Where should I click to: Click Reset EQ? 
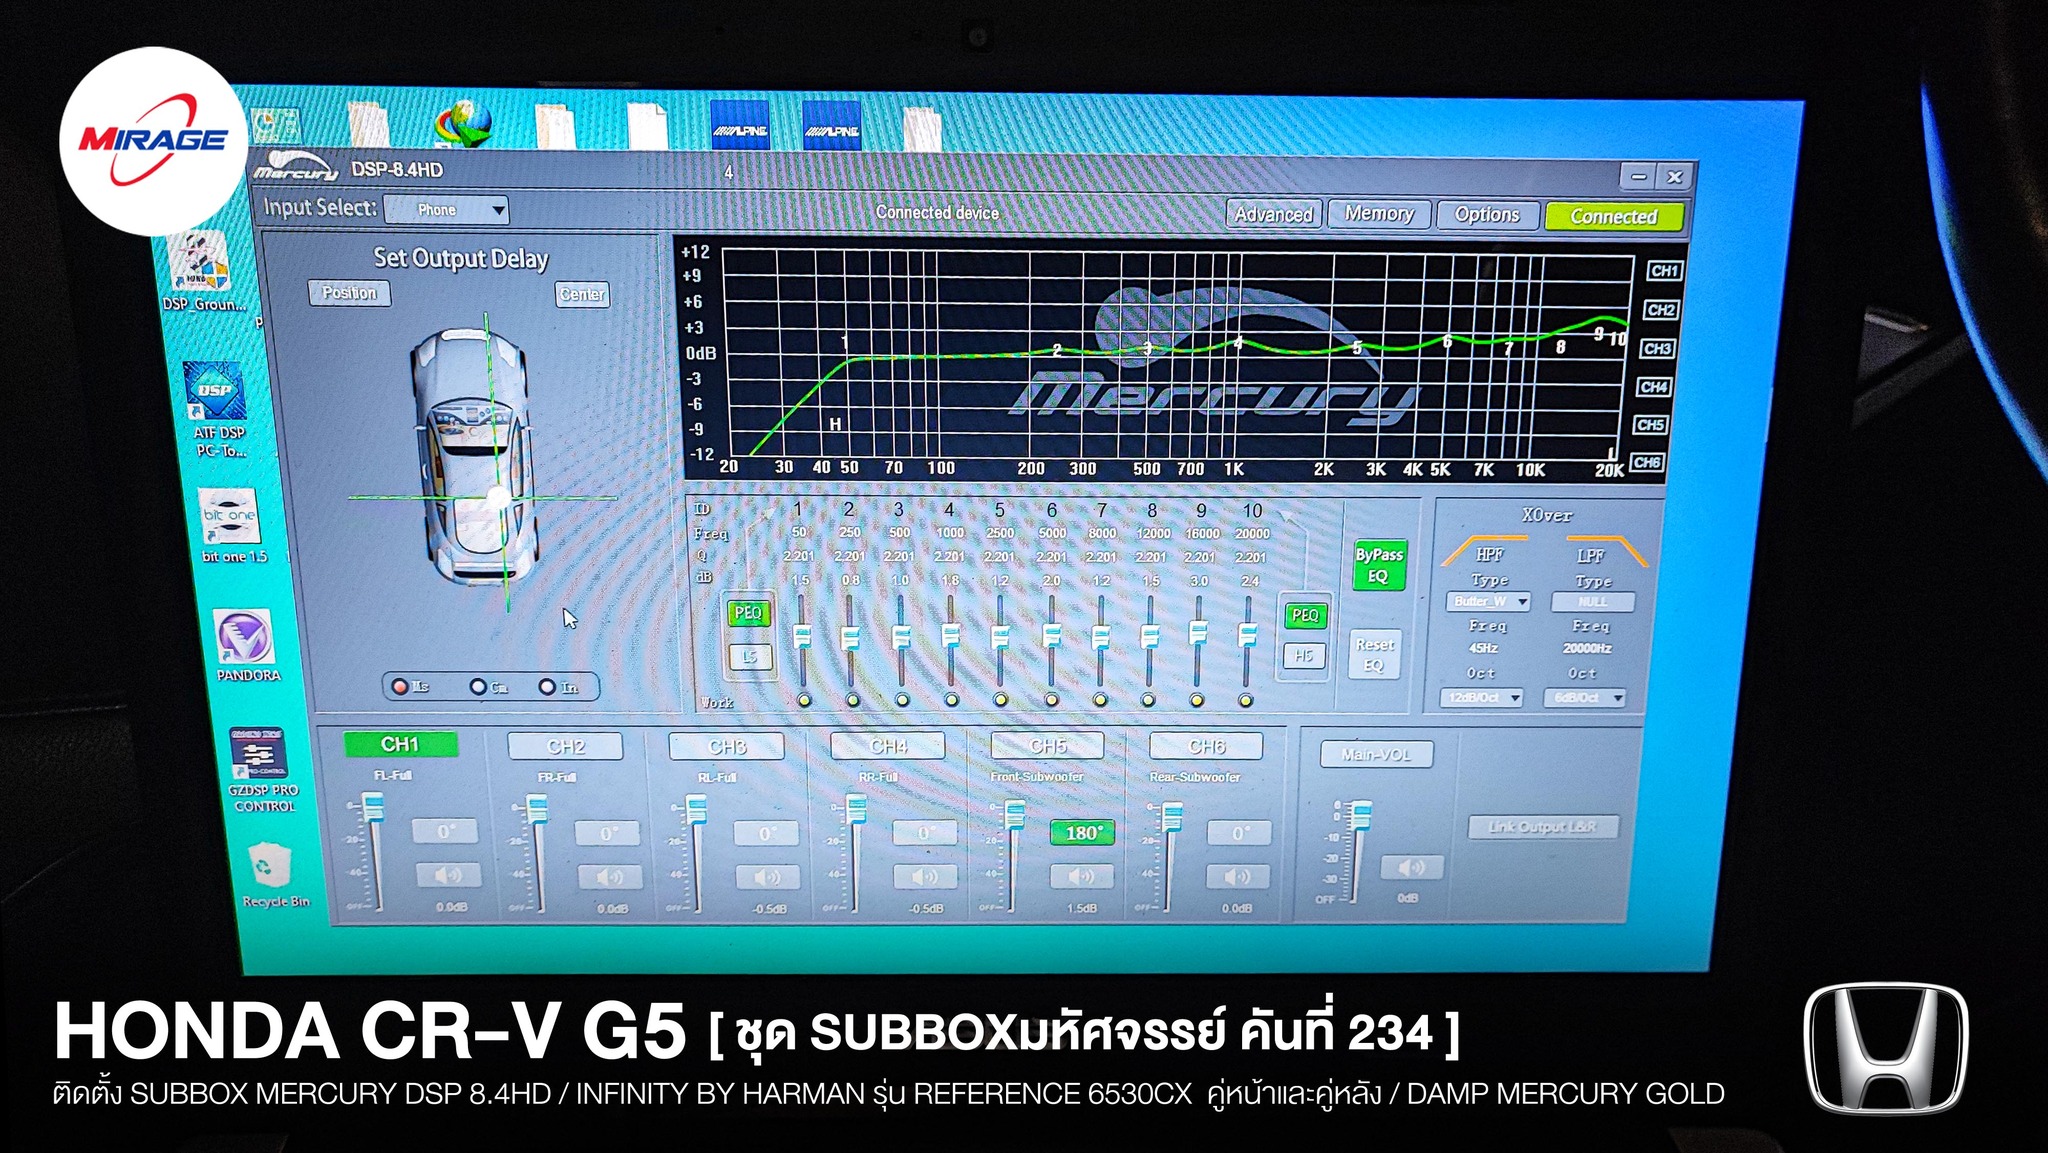pyautogui.click(x=1374, y=655)
